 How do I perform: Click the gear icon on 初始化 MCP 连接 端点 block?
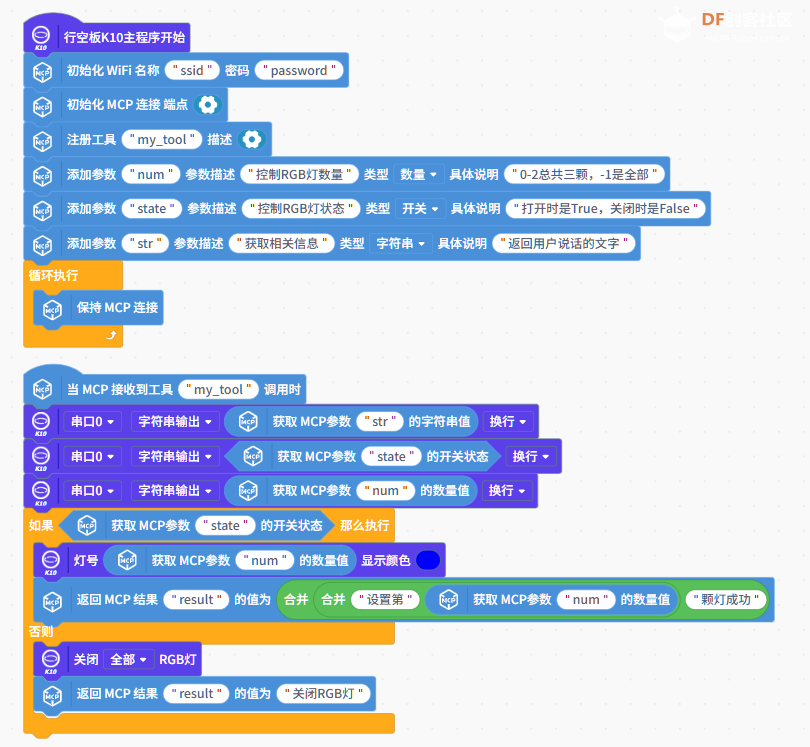[207, 104]
